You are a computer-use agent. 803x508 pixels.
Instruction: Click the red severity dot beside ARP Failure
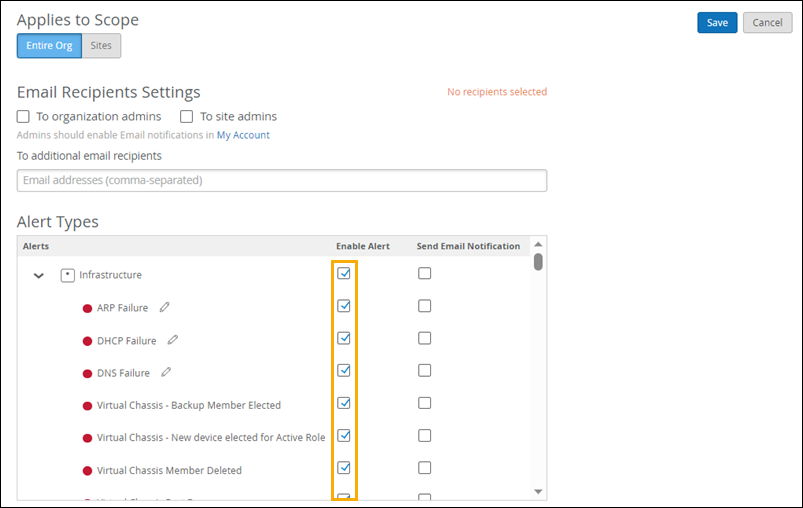tap(87, 308)
